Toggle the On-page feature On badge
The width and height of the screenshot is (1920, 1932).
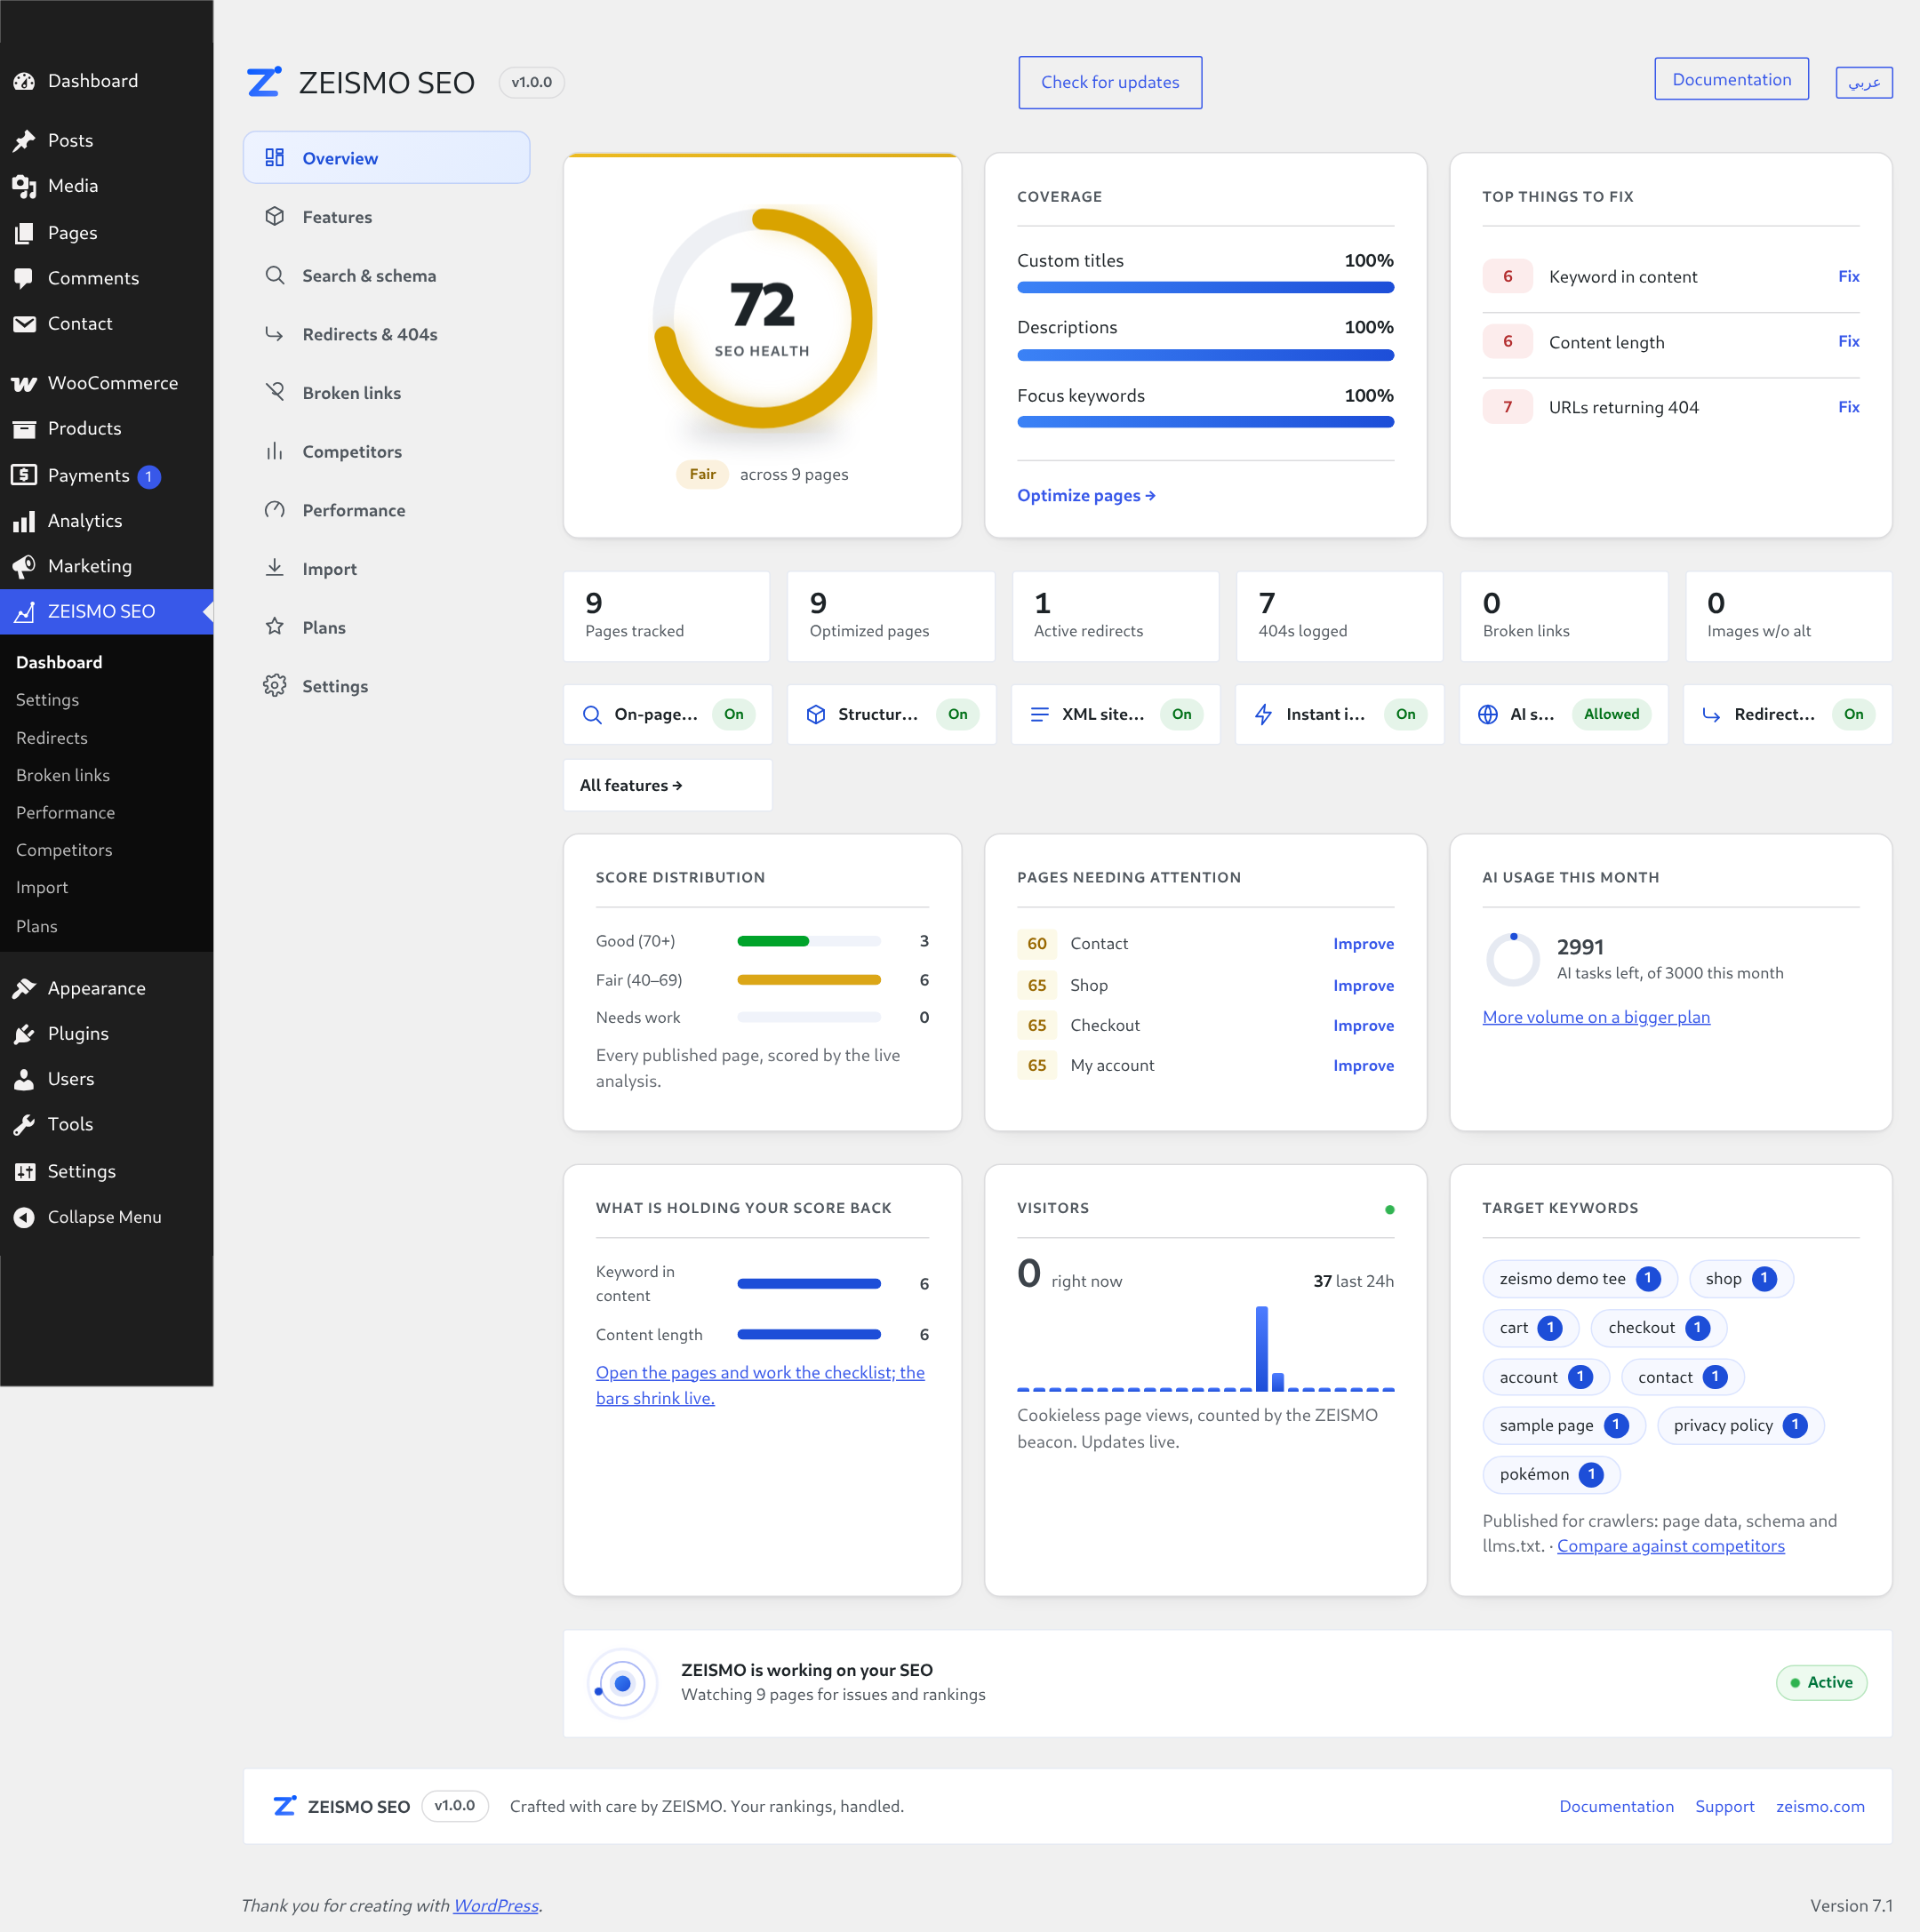tap(734, 714)
